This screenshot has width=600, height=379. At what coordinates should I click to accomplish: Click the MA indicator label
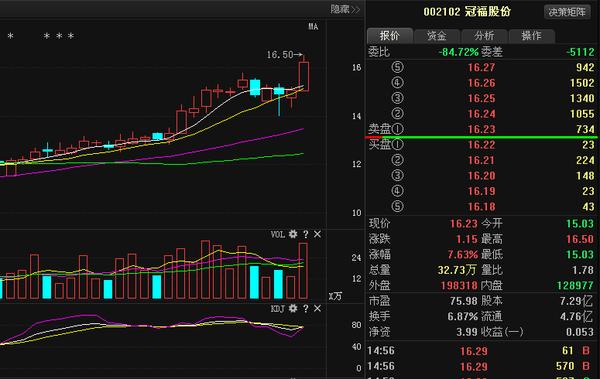tap(313, 26)
